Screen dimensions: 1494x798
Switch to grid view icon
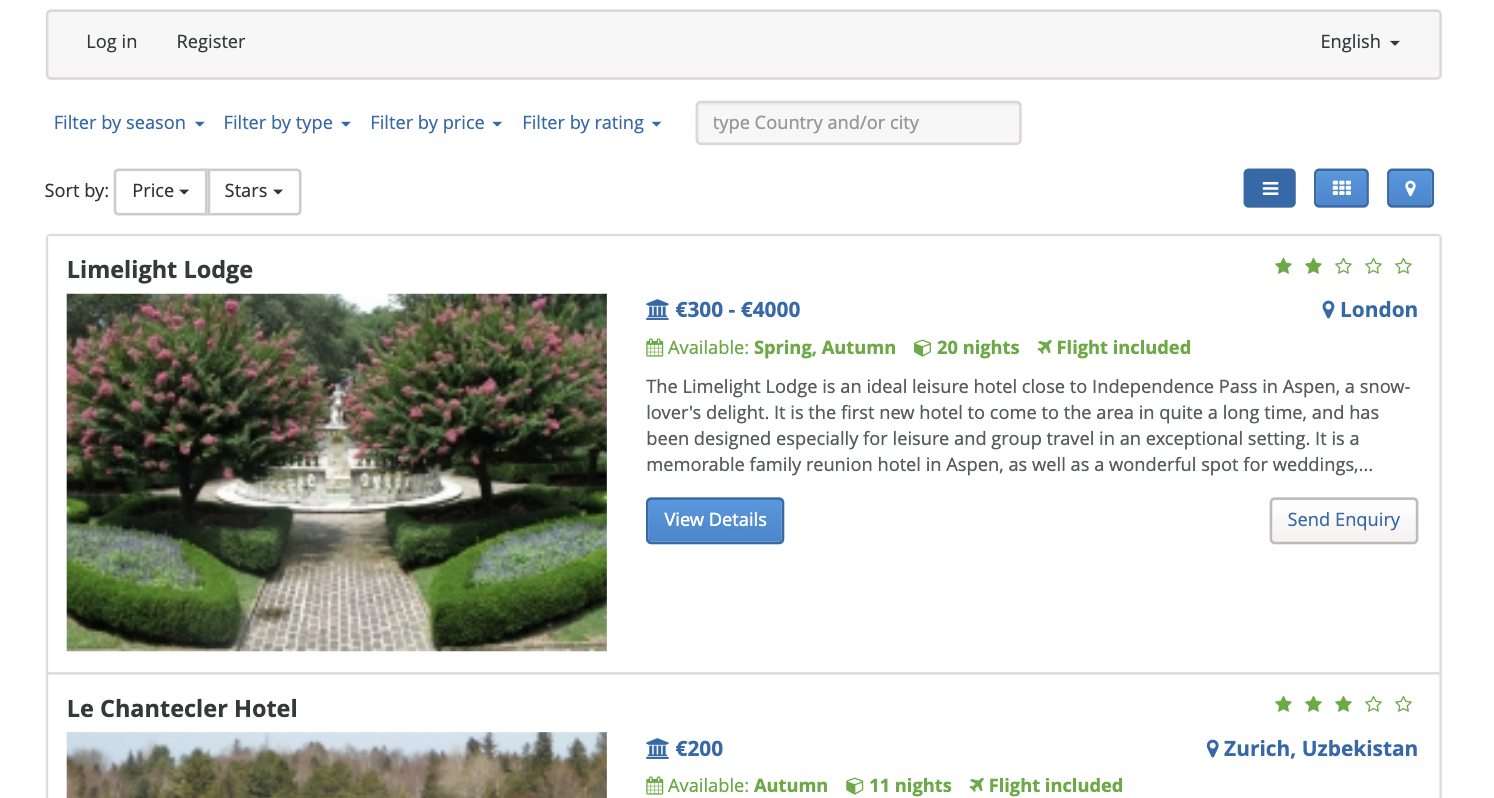pos(1341,188)
